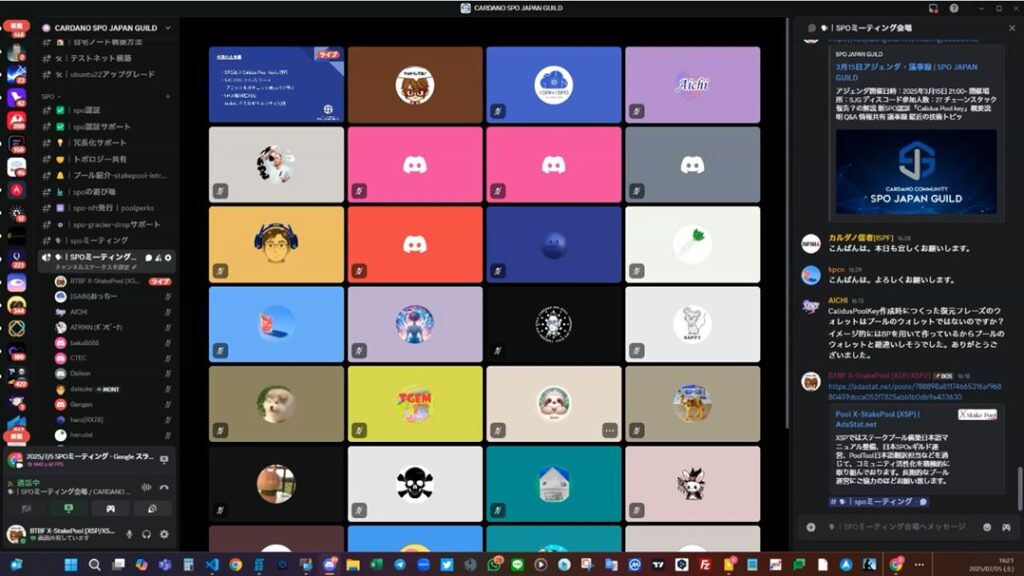Click the カルダノ信者[ISPF] username in chat
The image size is (1024, 576).
click(861, 238)
